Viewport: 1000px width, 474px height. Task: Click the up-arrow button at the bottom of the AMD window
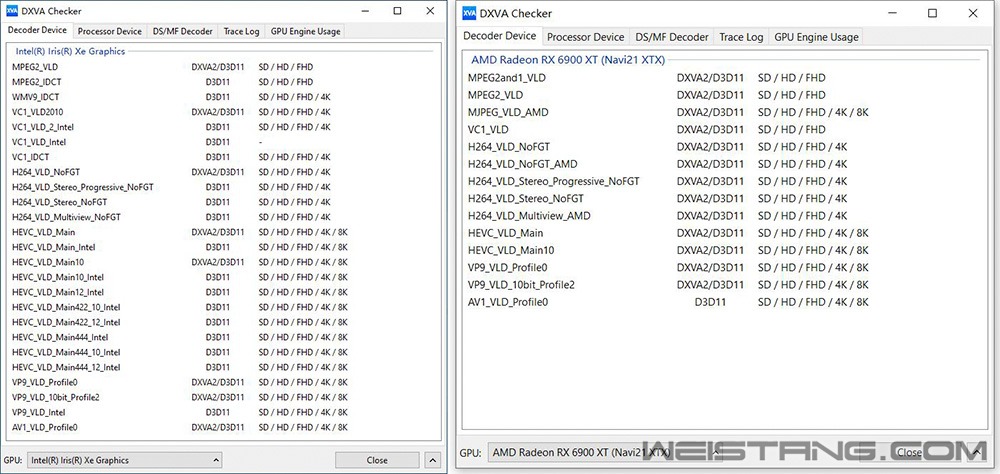pyautogui.click(x=973, y=452)
